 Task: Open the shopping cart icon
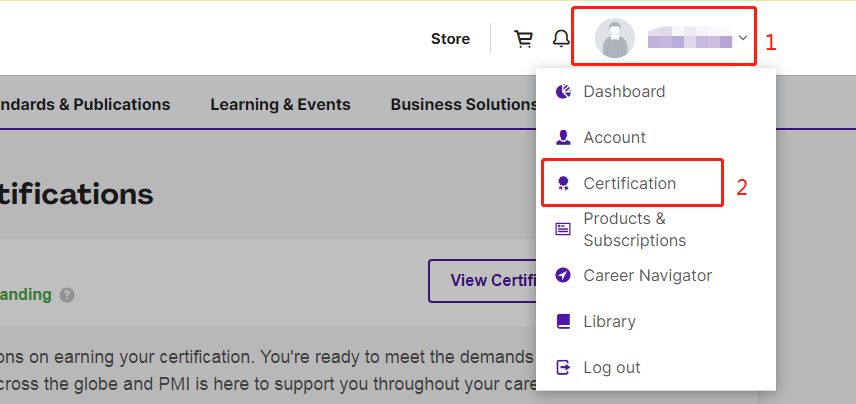(x=523, y=39)
